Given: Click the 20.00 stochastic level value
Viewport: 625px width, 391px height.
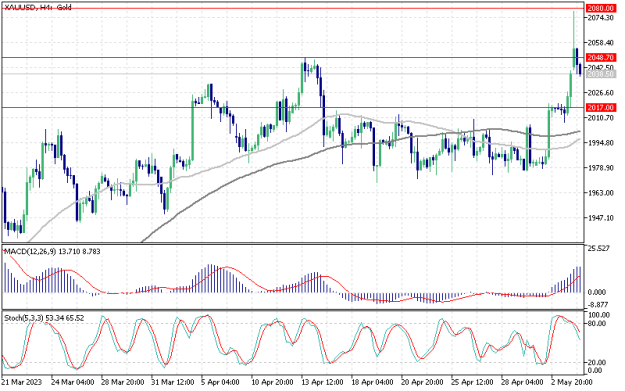Looking at the screenshot, I should [597, 362].
